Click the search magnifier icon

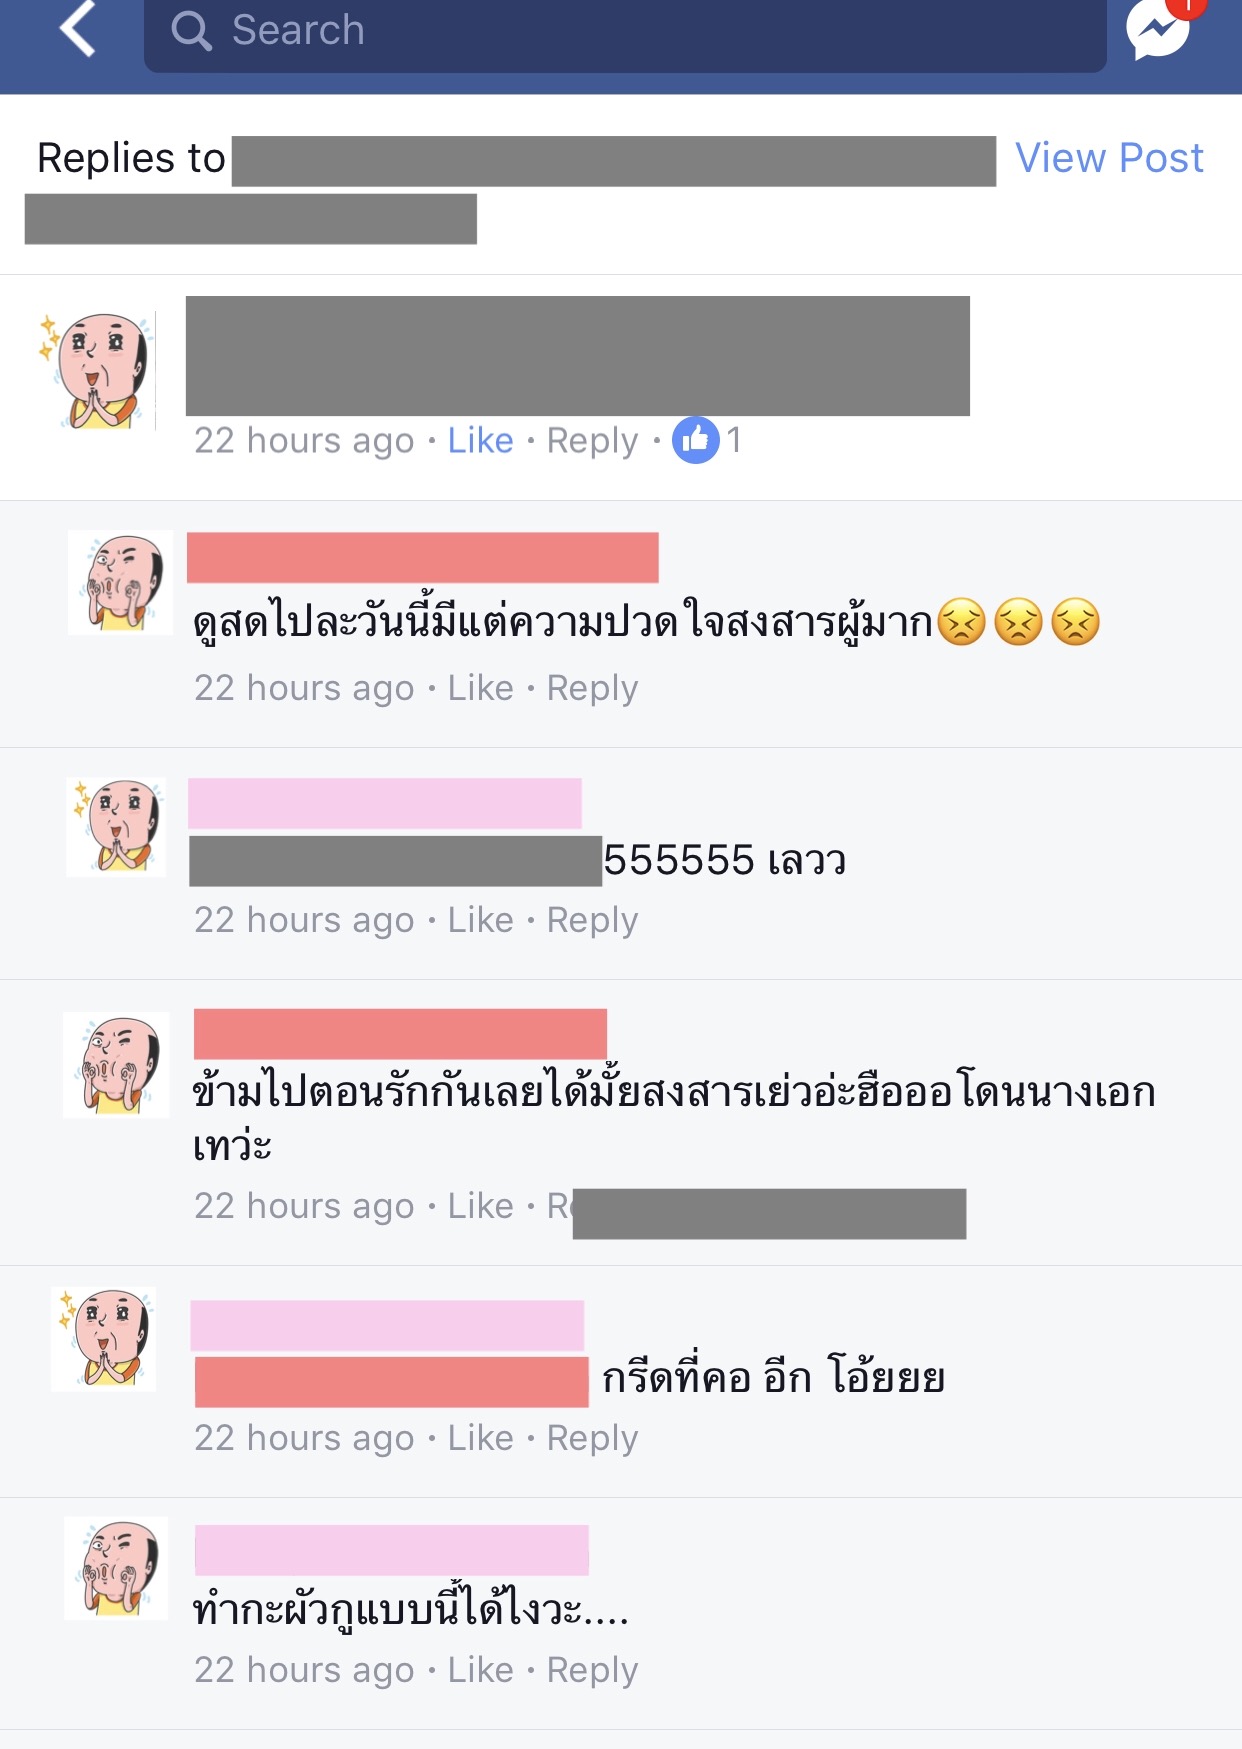pos(191,30)
